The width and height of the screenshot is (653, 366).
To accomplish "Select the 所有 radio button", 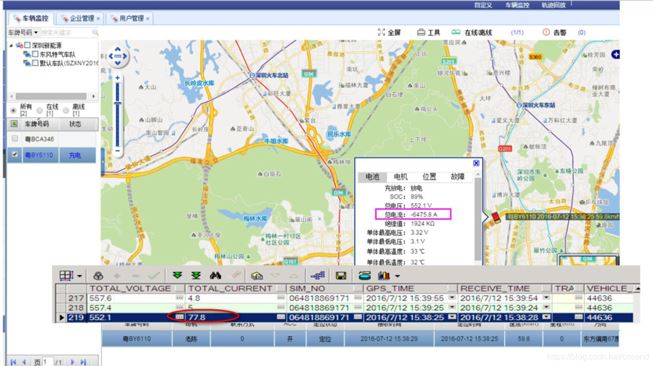I will [13, 111].
